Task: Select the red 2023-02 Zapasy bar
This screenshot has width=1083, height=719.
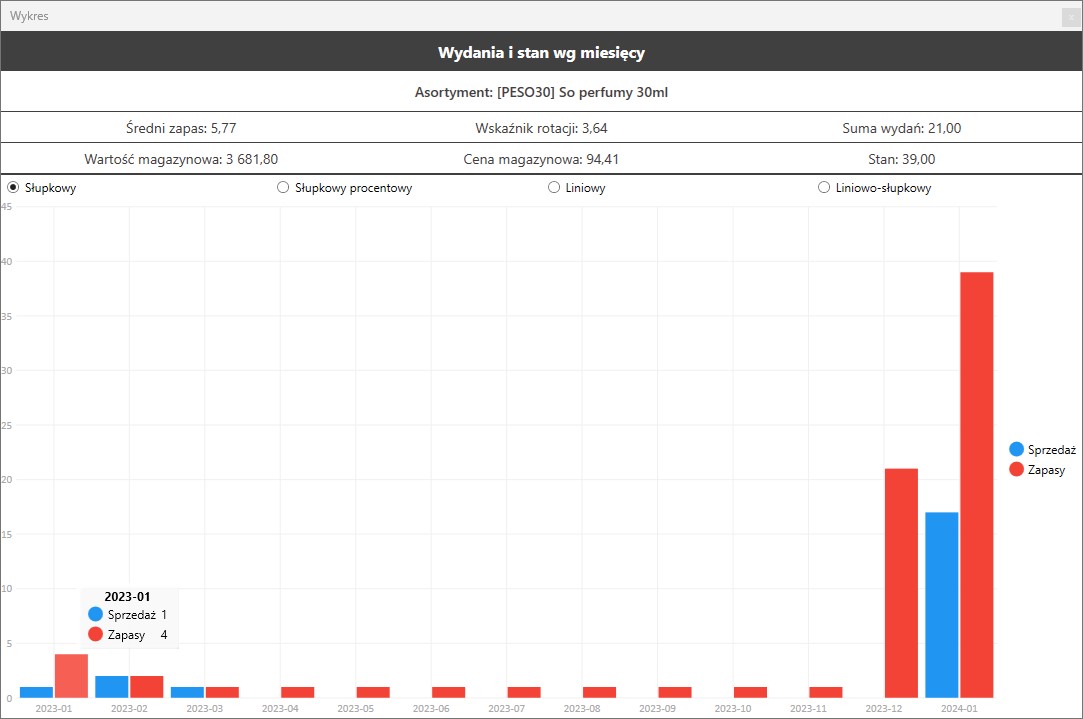Action: point(146,687)
